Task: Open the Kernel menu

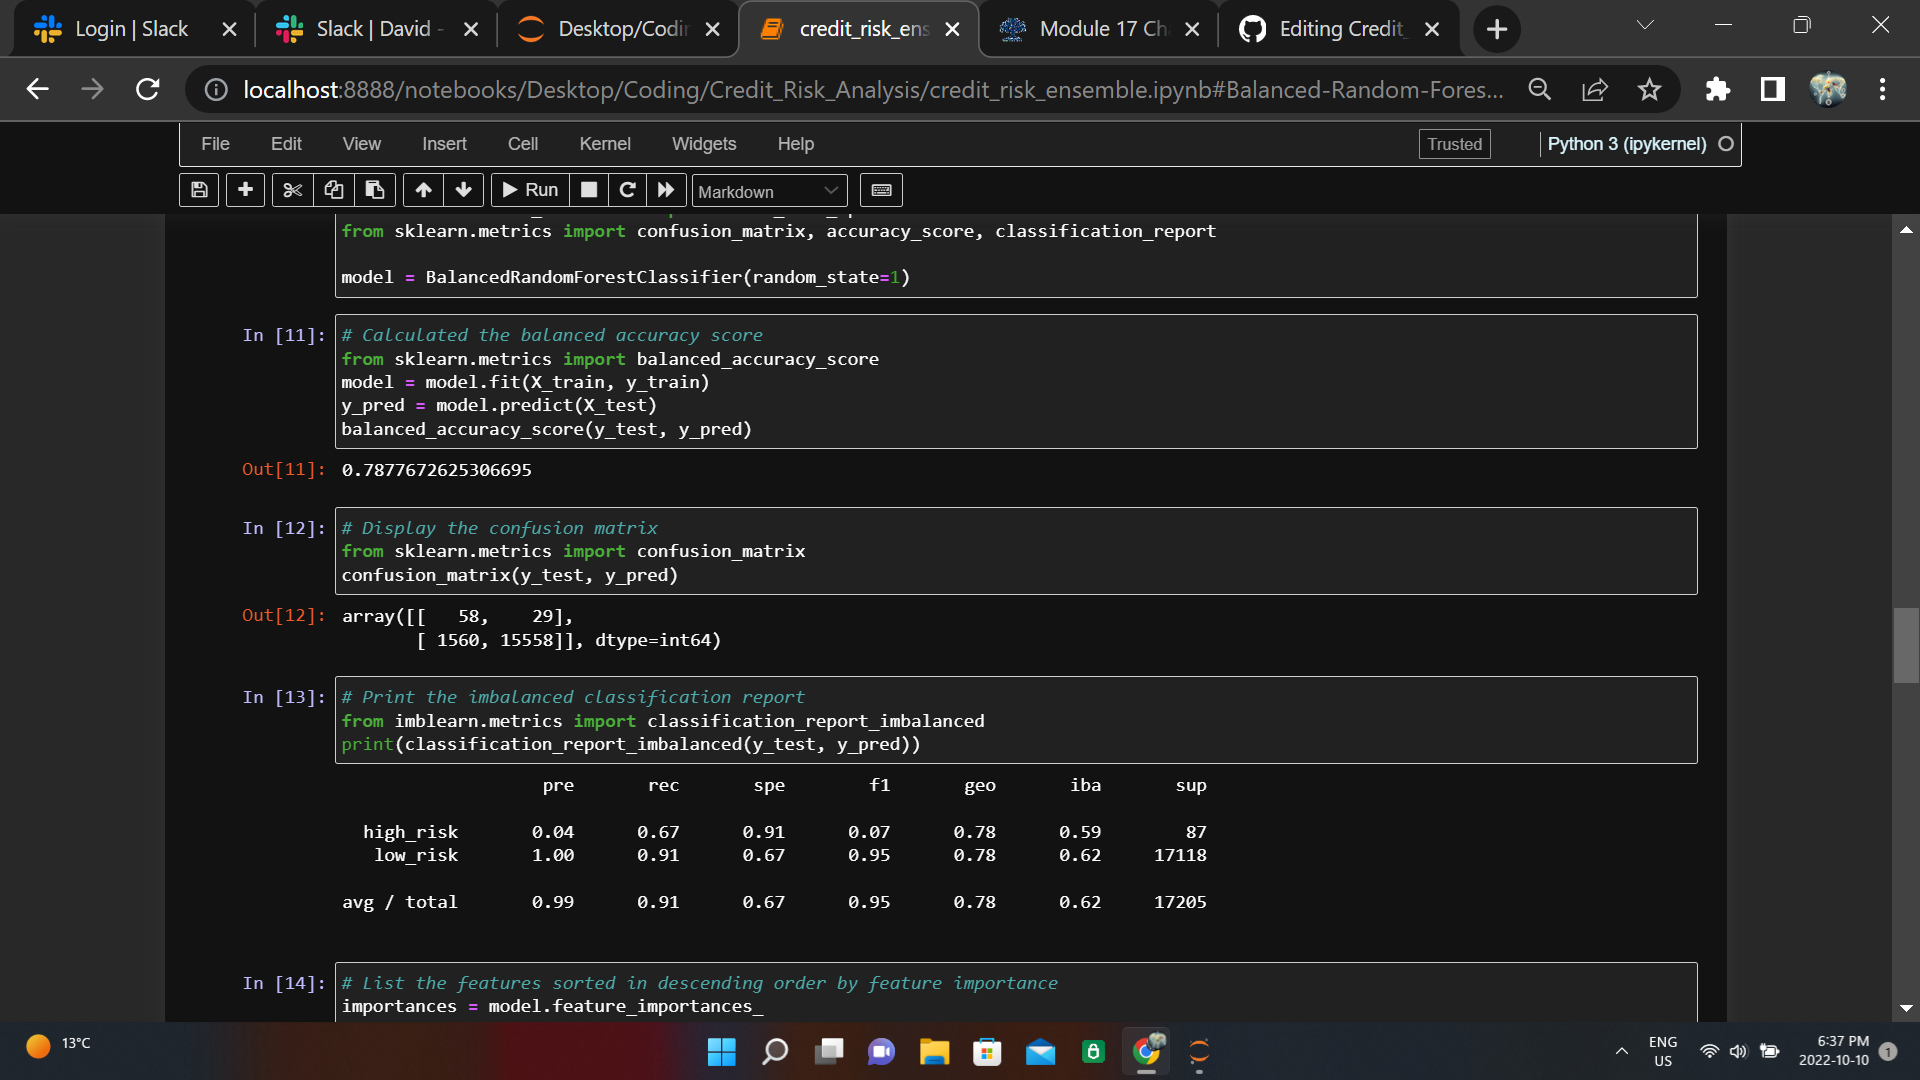Action: click(605, 144)
